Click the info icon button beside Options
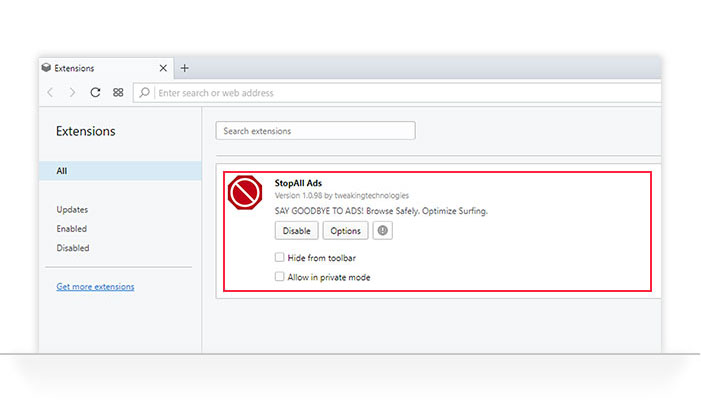Image resolution: width=701 pixels, height=415 pixels. (383, 231)
